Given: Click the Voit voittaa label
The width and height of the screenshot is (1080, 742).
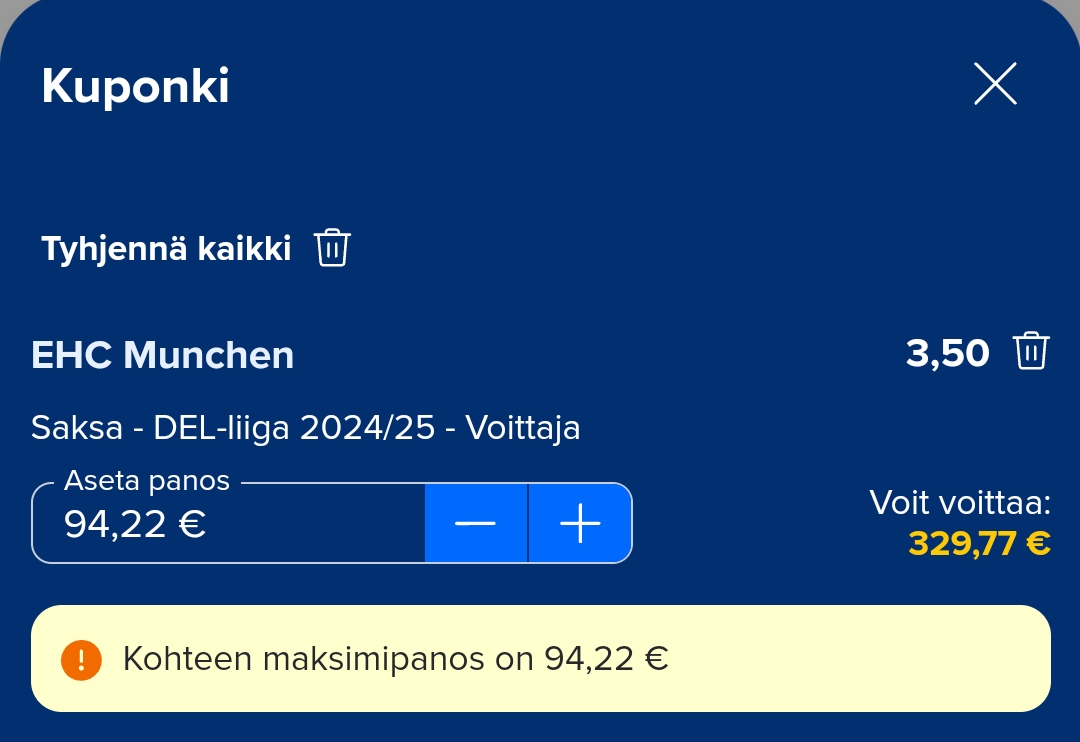Looking at the screenshot, I should click(959, 502).
